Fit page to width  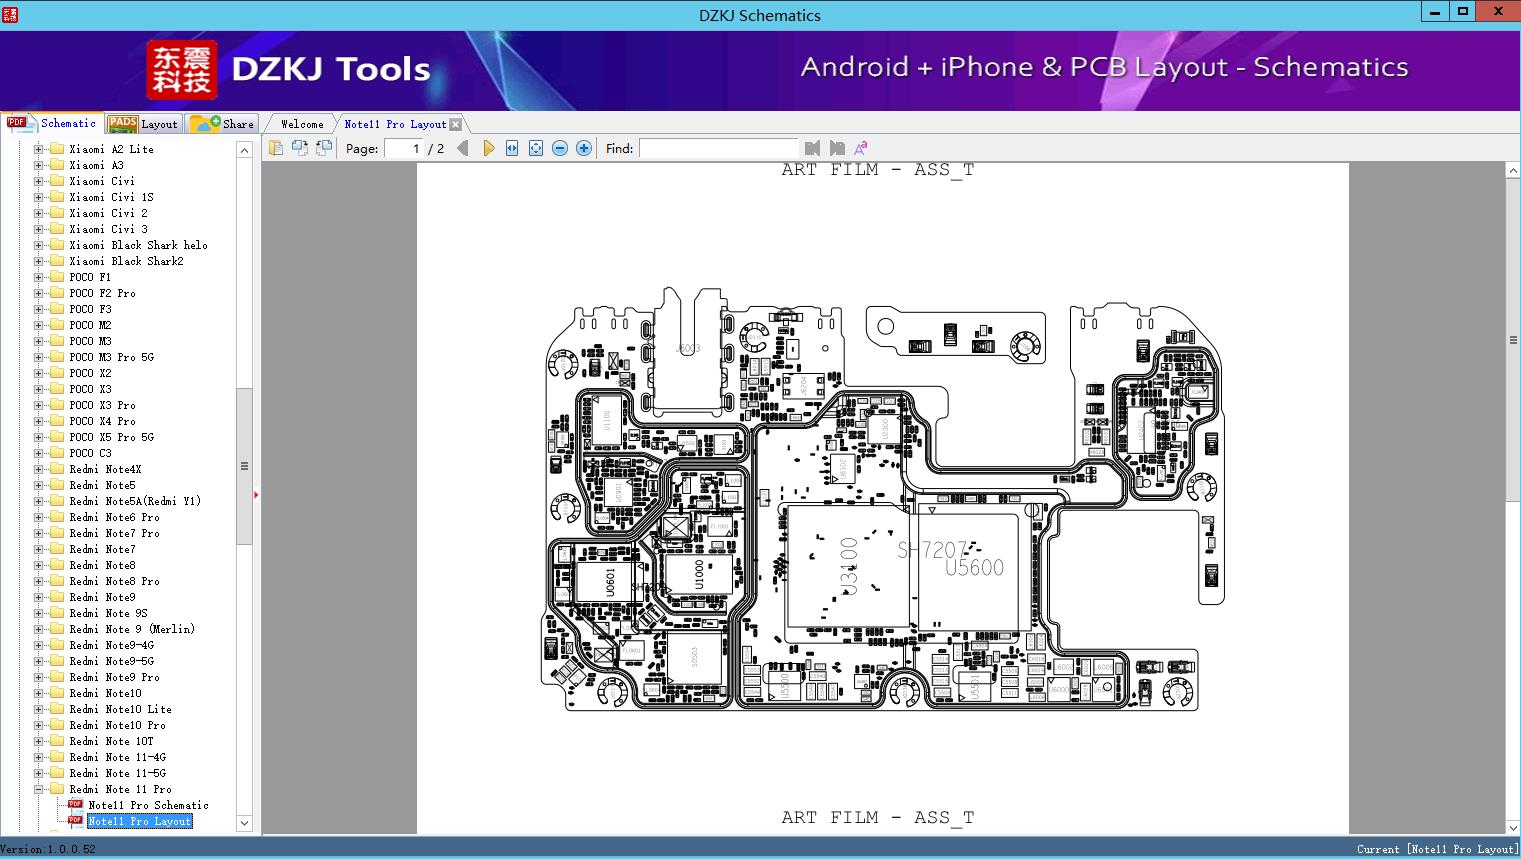(512, 148)
